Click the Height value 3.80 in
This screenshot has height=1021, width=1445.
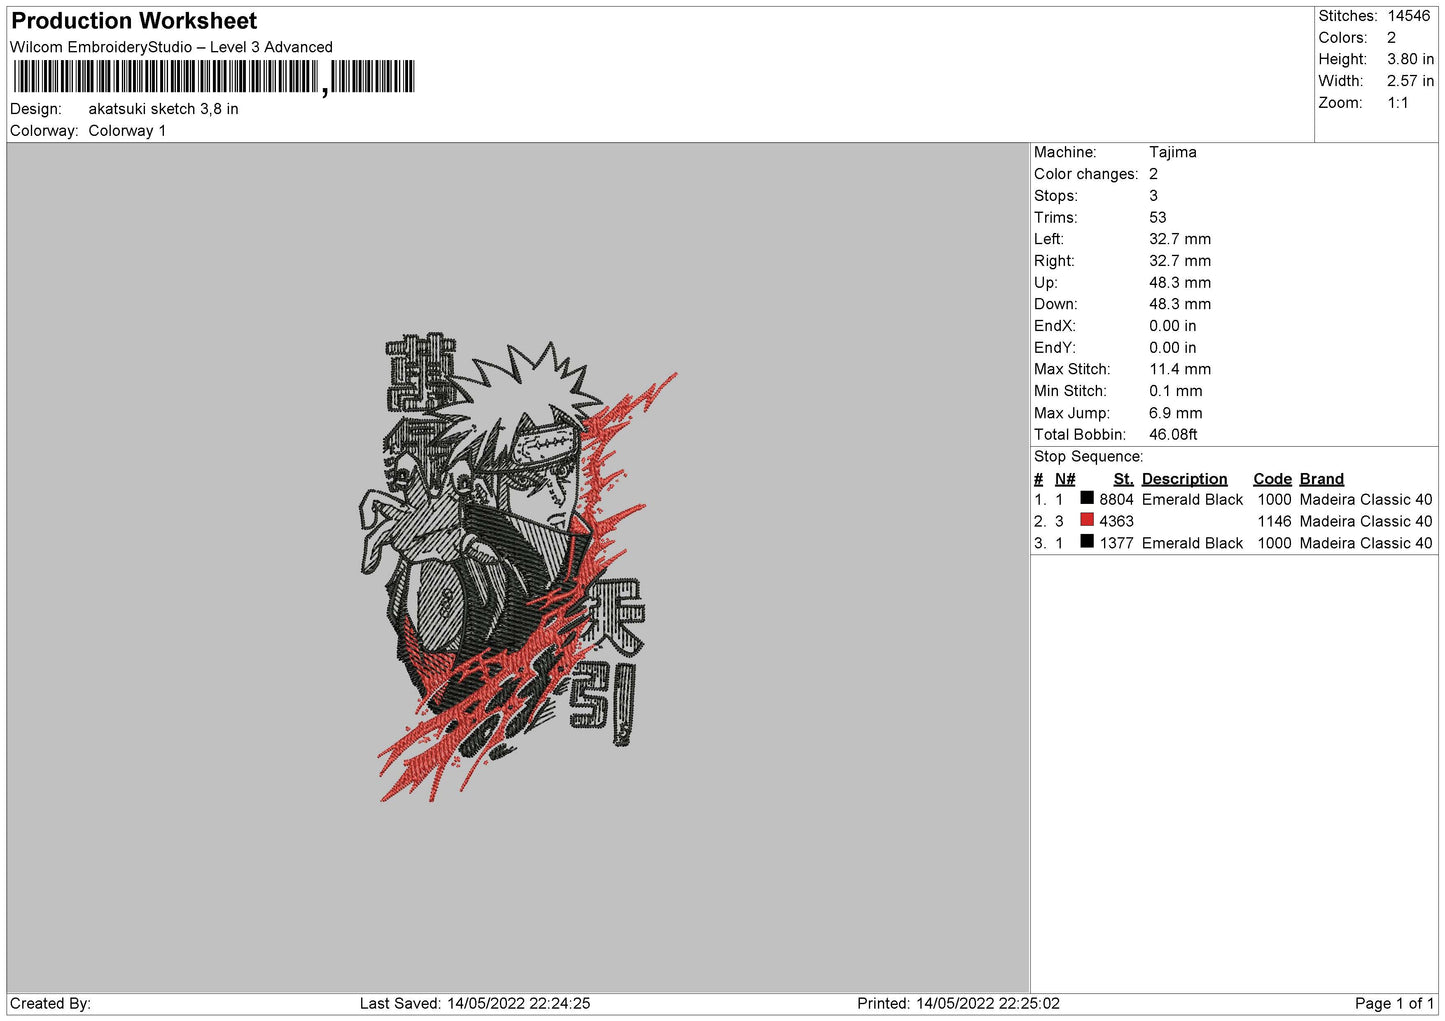pos(1410,60)
